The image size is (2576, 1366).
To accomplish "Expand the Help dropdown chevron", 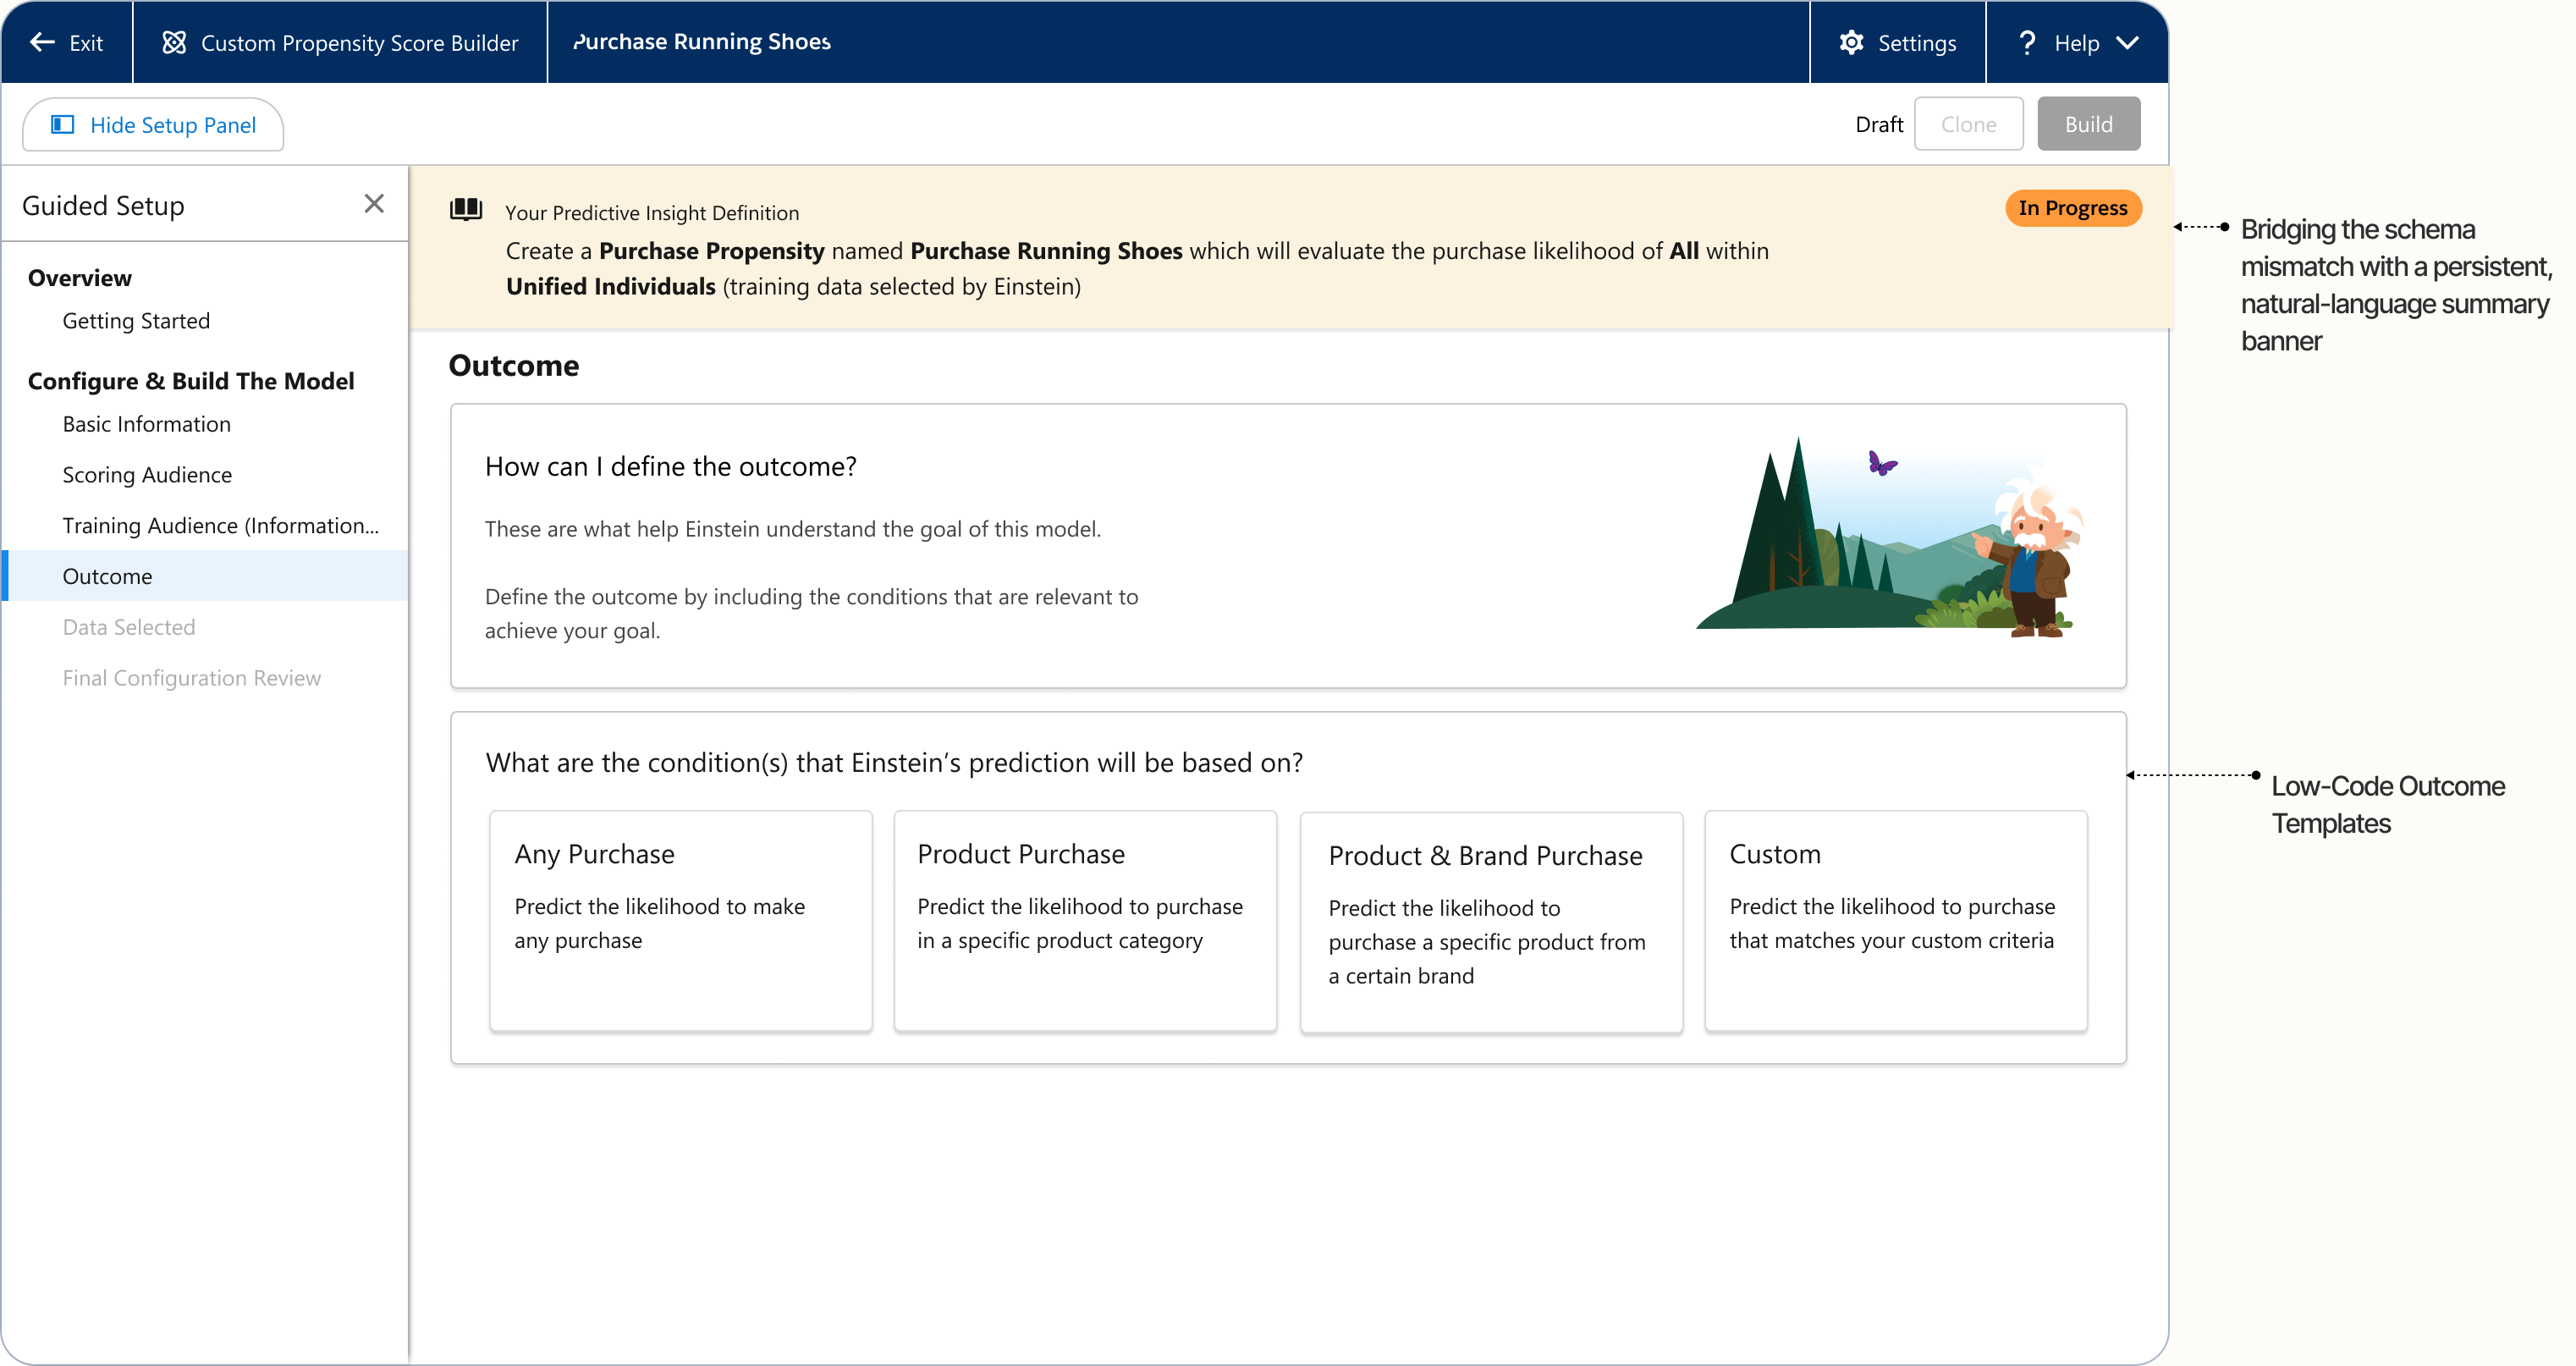I will point(2128,42).
